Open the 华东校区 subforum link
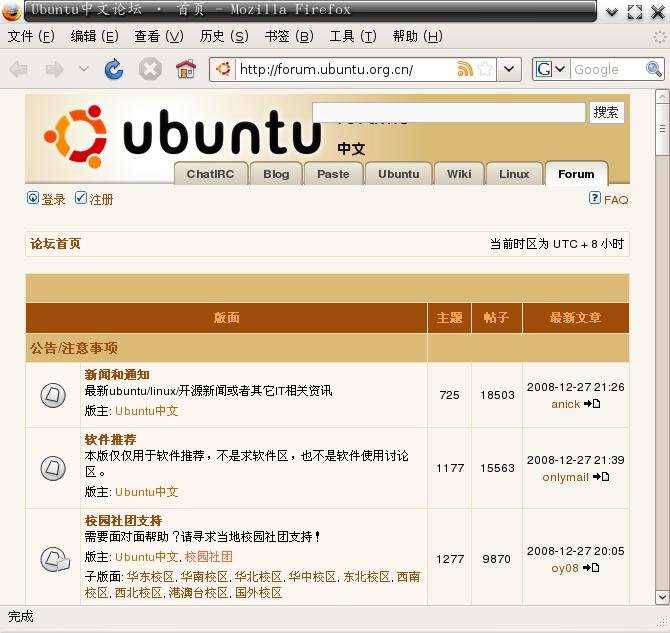670x633 pixels. tap(150, 577)
